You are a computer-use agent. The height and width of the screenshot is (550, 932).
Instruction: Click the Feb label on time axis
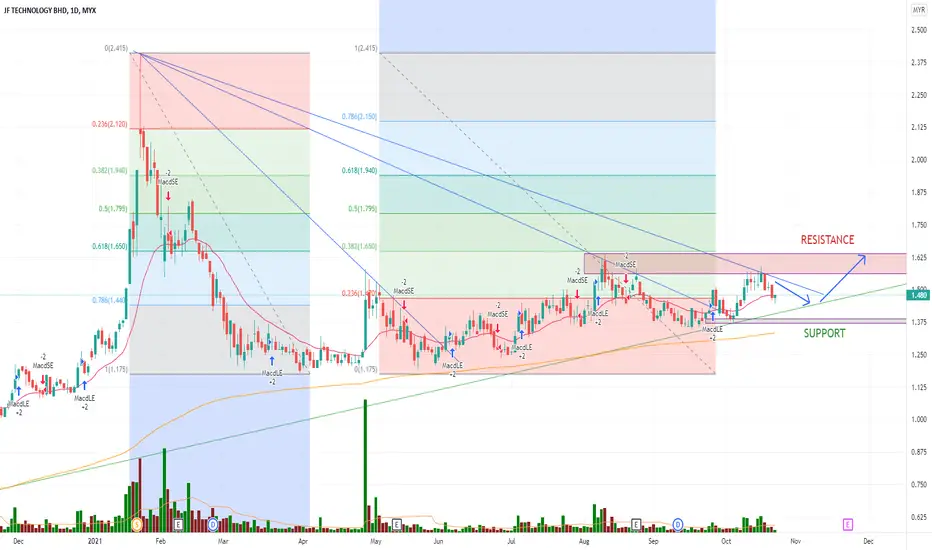[160, 541]
